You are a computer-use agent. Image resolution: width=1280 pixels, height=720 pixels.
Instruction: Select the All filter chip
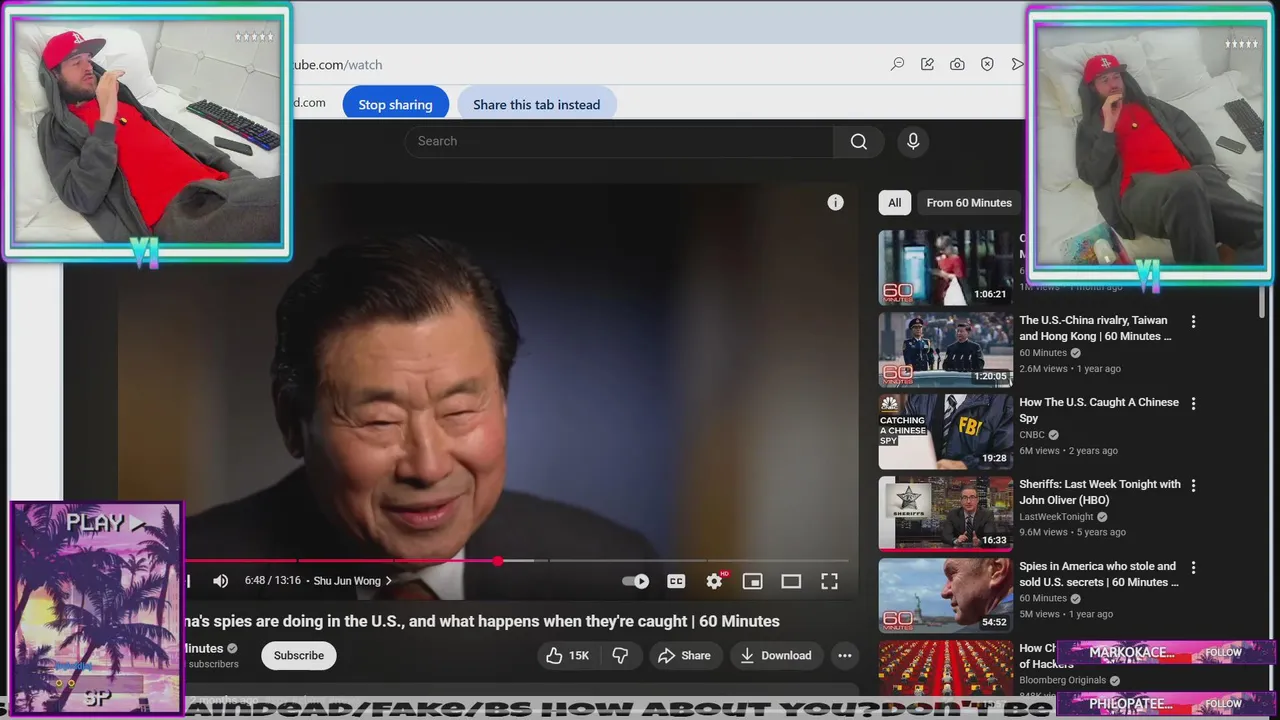[895, 202]
